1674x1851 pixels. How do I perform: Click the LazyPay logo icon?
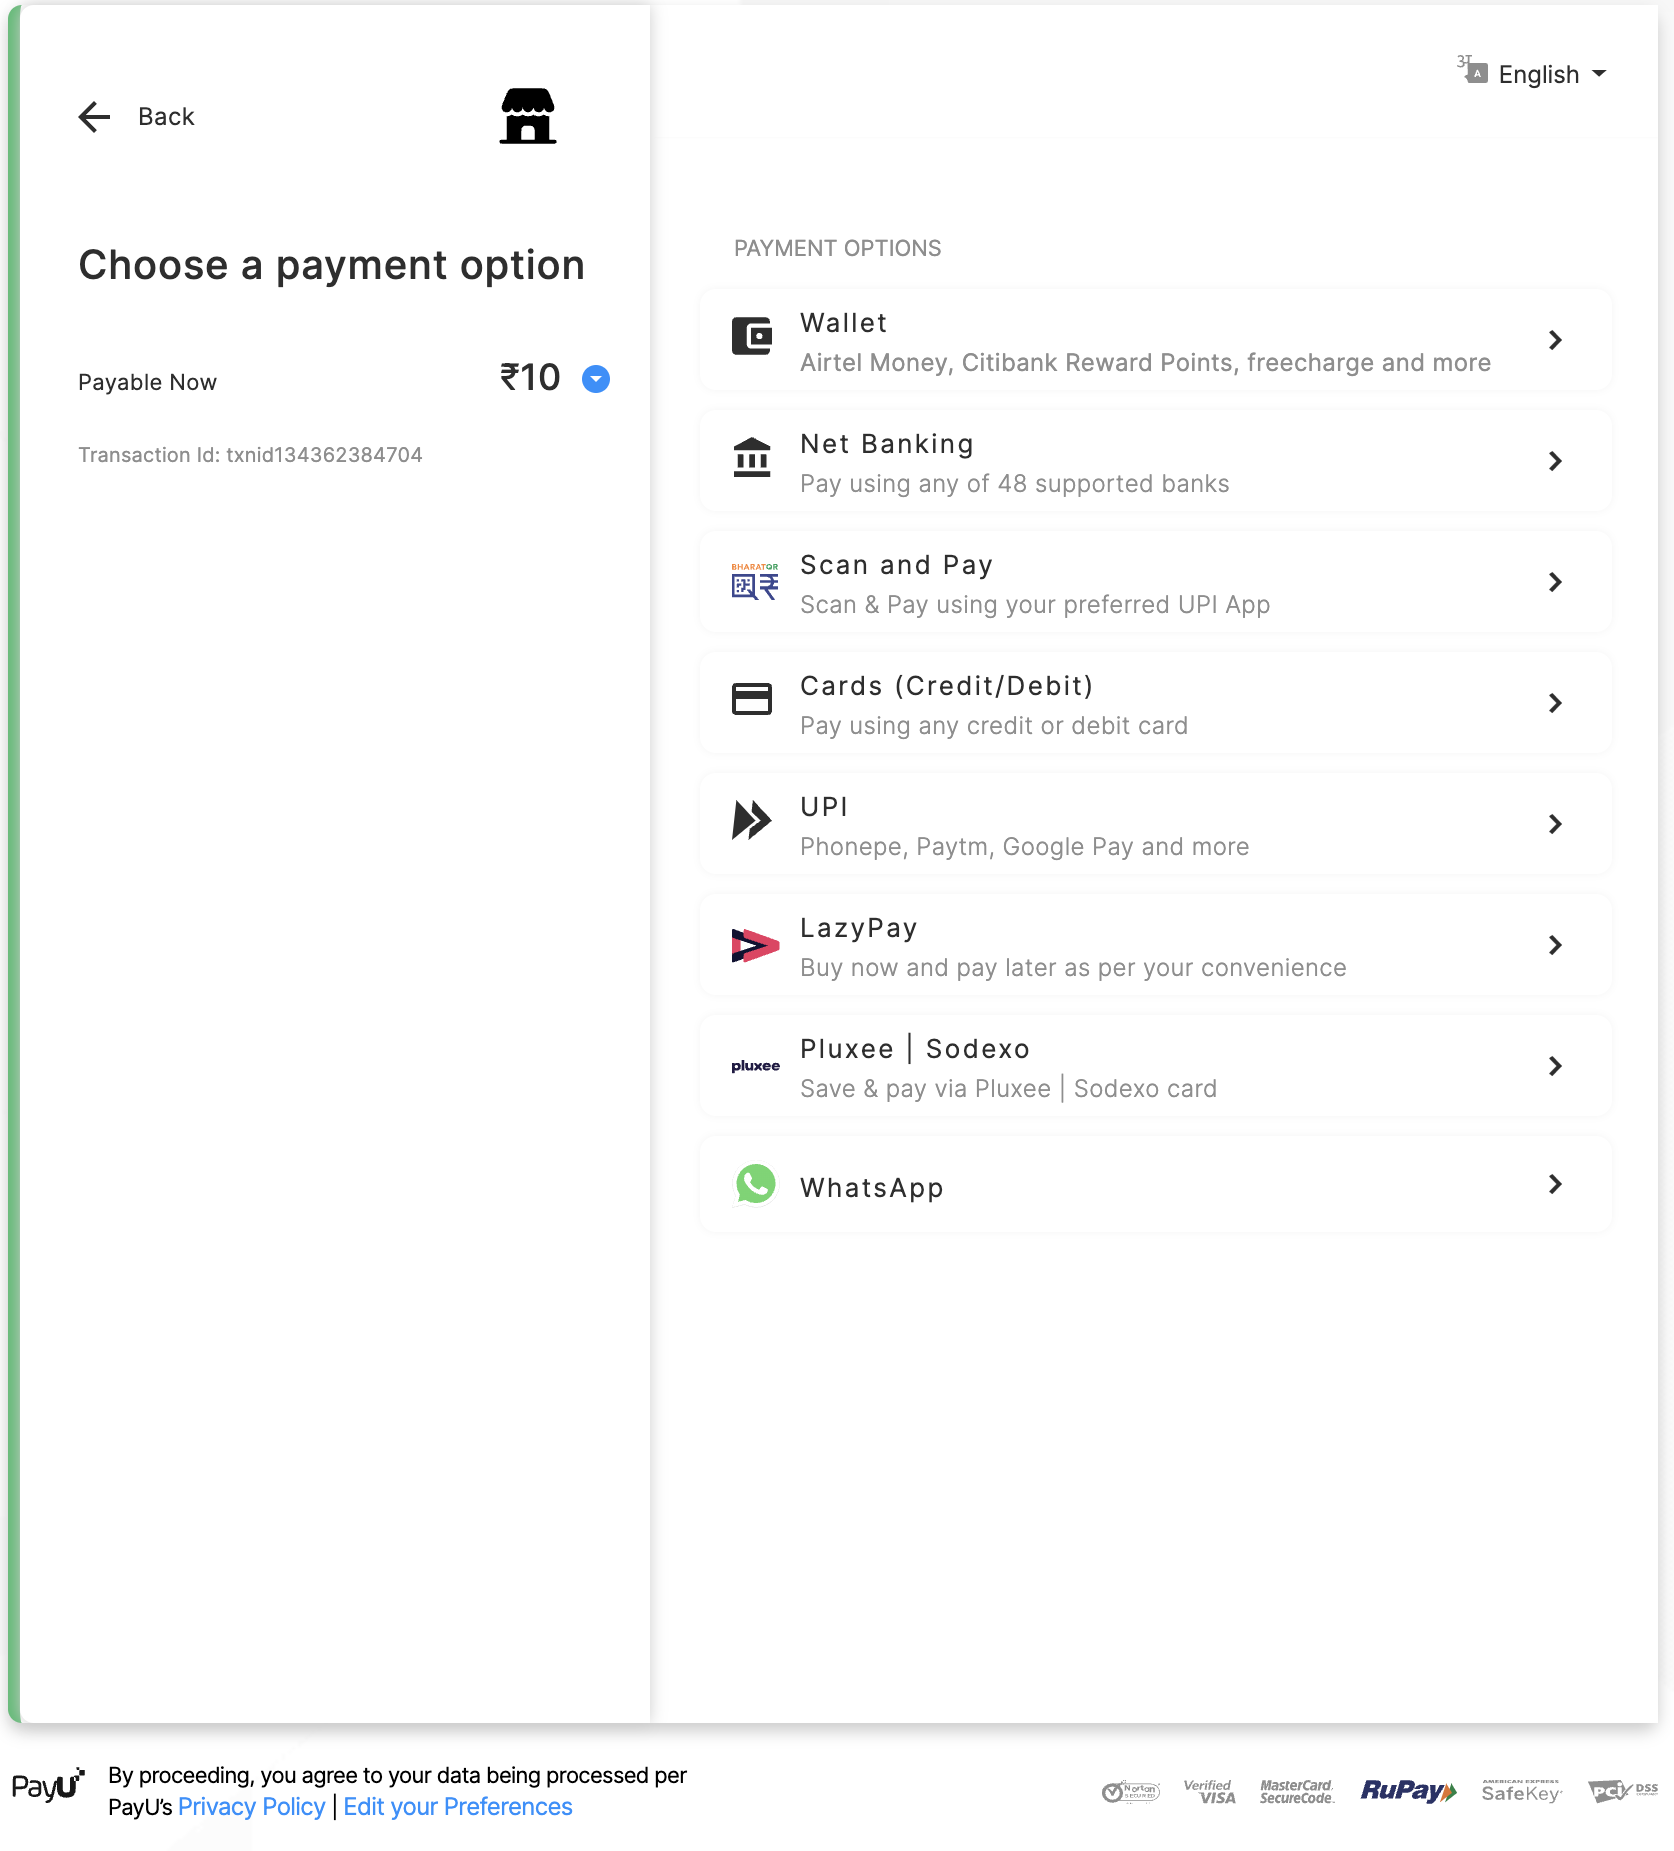pyautogui.click(x=755, y=945)
